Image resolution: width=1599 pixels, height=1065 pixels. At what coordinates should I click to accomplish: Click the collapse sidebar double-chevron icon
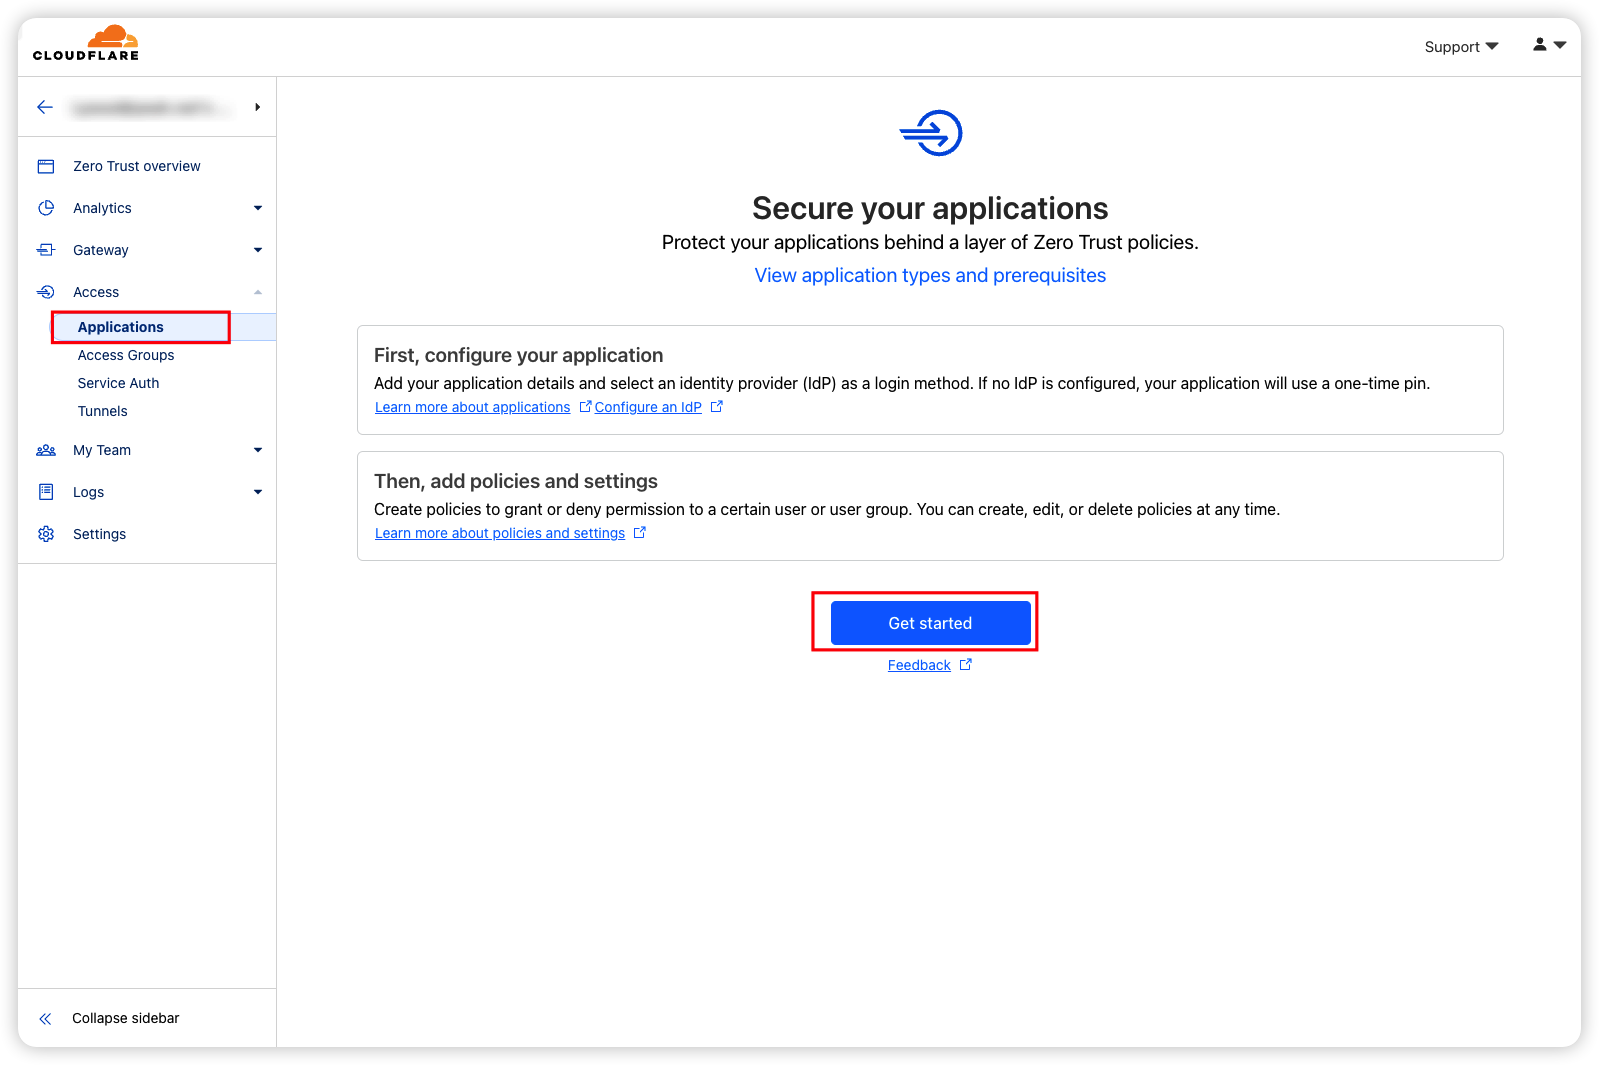[45, 1018]
